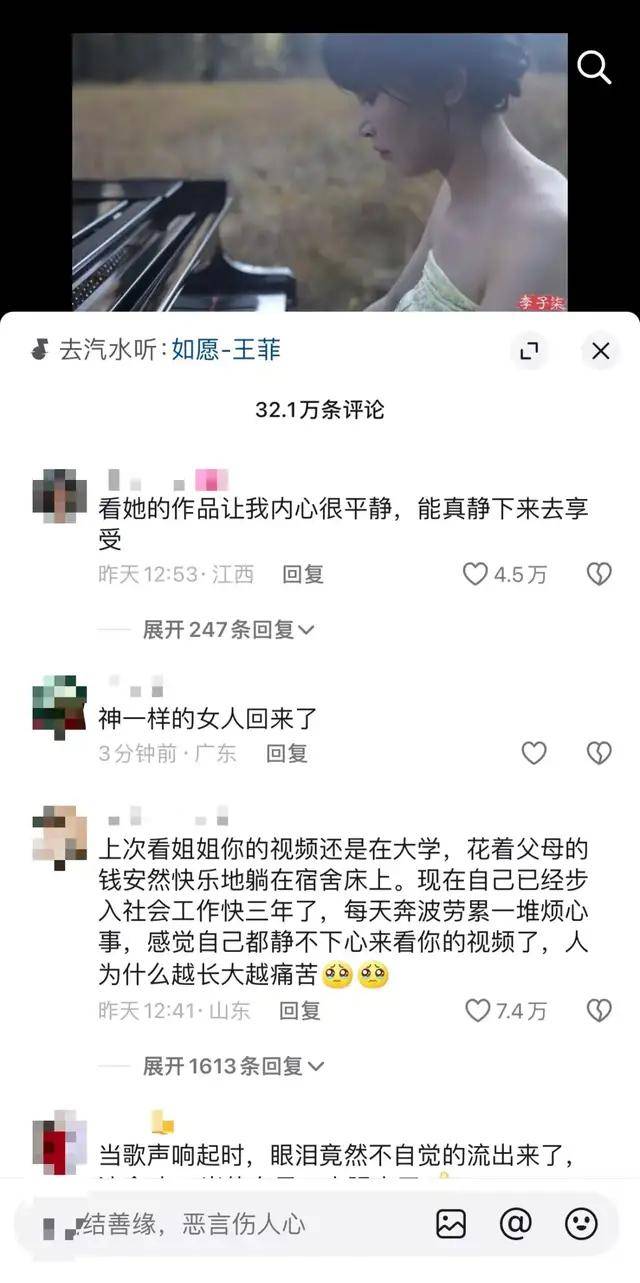Tap the video thumbnail with piano

tap(320, 172)
